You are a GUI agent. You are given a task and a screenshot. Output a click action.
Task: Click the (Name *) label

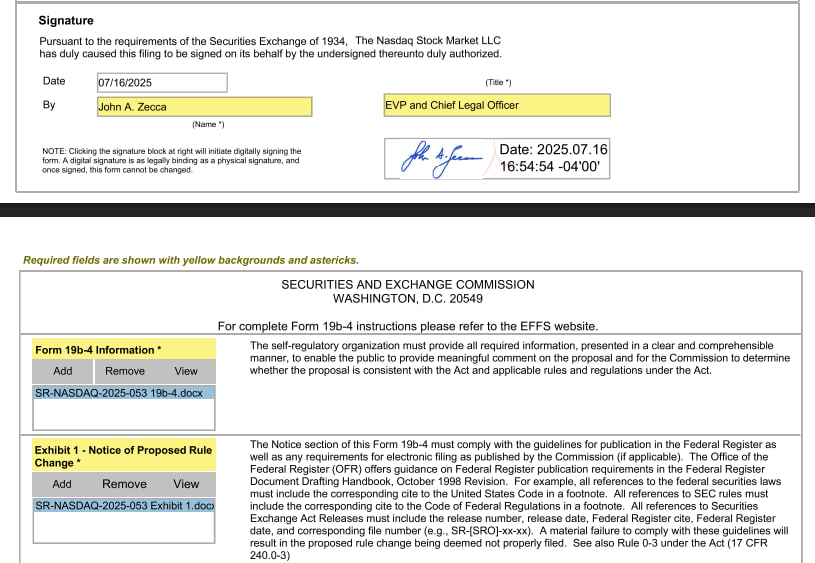[x=208, y=124]
